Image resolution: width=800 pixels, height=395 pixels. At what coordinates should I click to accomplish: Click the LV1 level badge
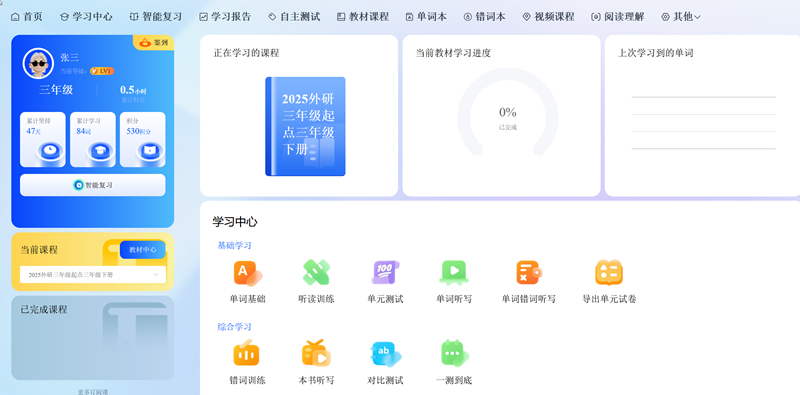point(102,71)
